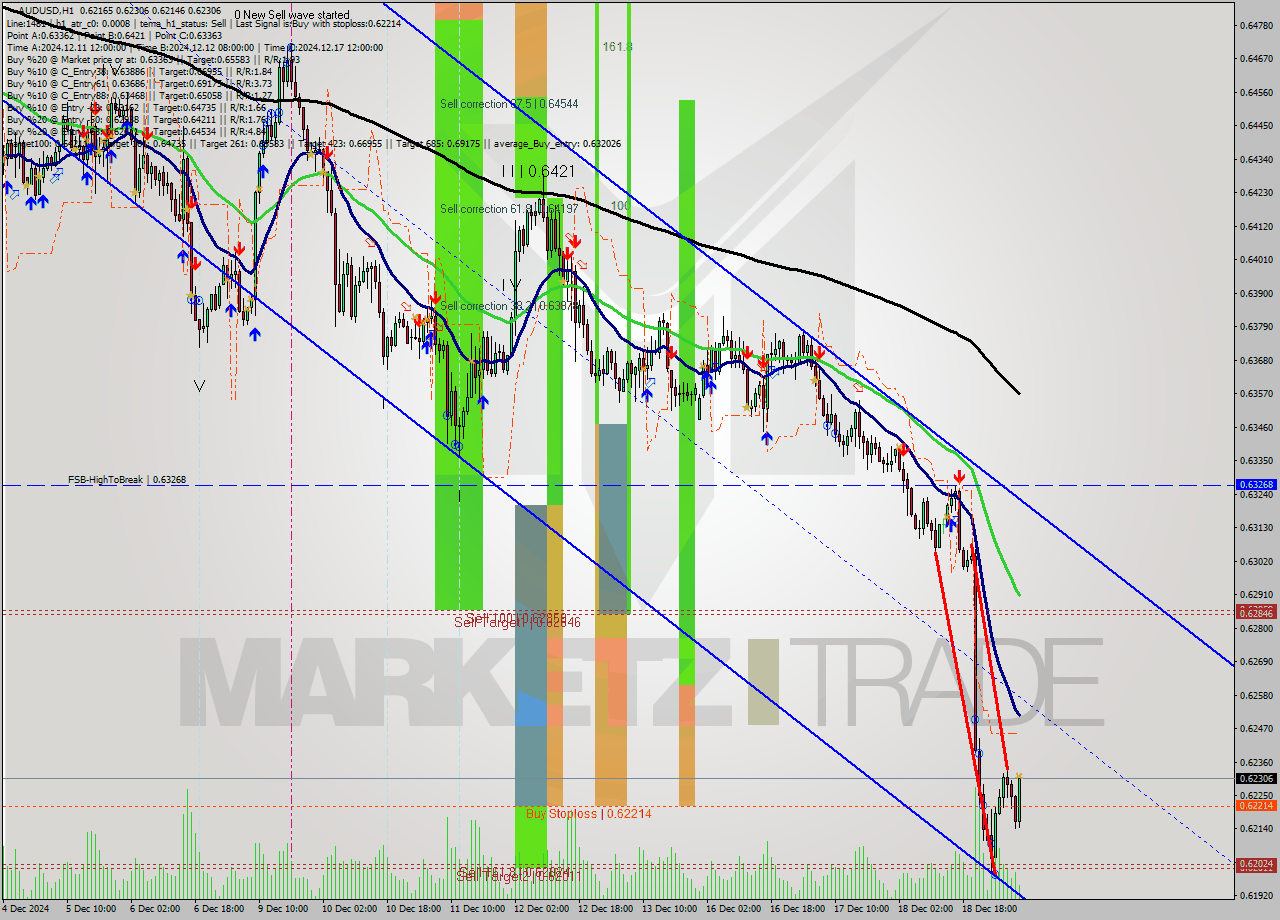Select the 0.62470 price scale value
This screenshot has width=1280, height=920.
[x=1257, y=729]
